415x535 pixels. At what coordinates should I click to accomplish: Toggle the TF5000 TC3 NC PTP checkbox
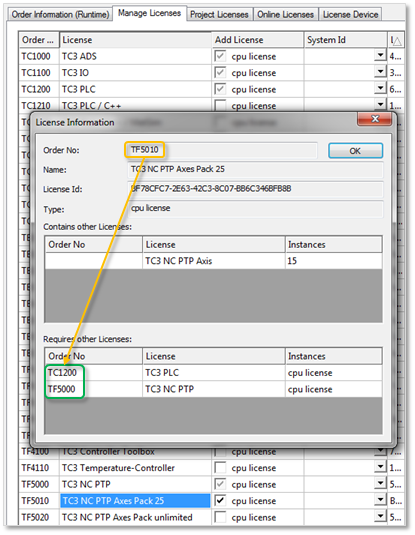(x=220, y=484)
